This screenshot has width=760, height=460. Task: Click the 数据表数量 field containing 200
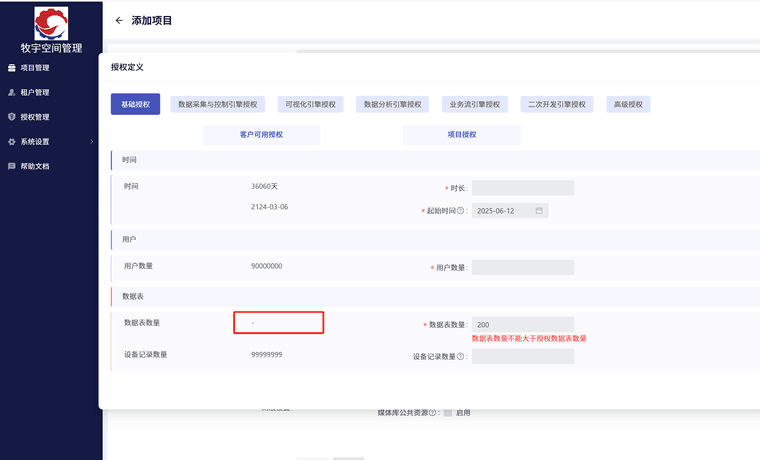point(523,324)
